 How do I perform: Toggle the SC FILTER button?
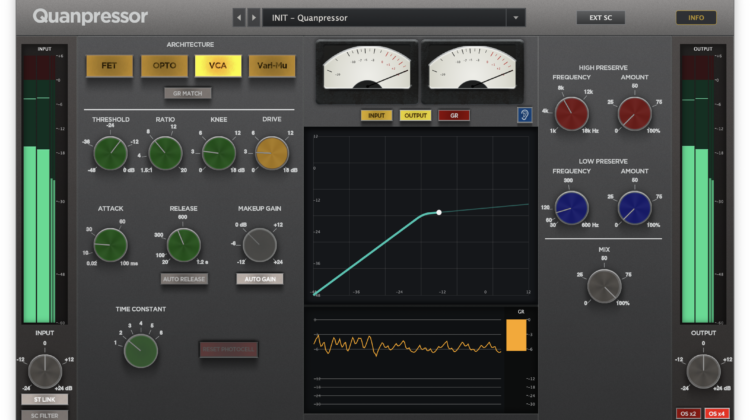(x=44, y=415)
